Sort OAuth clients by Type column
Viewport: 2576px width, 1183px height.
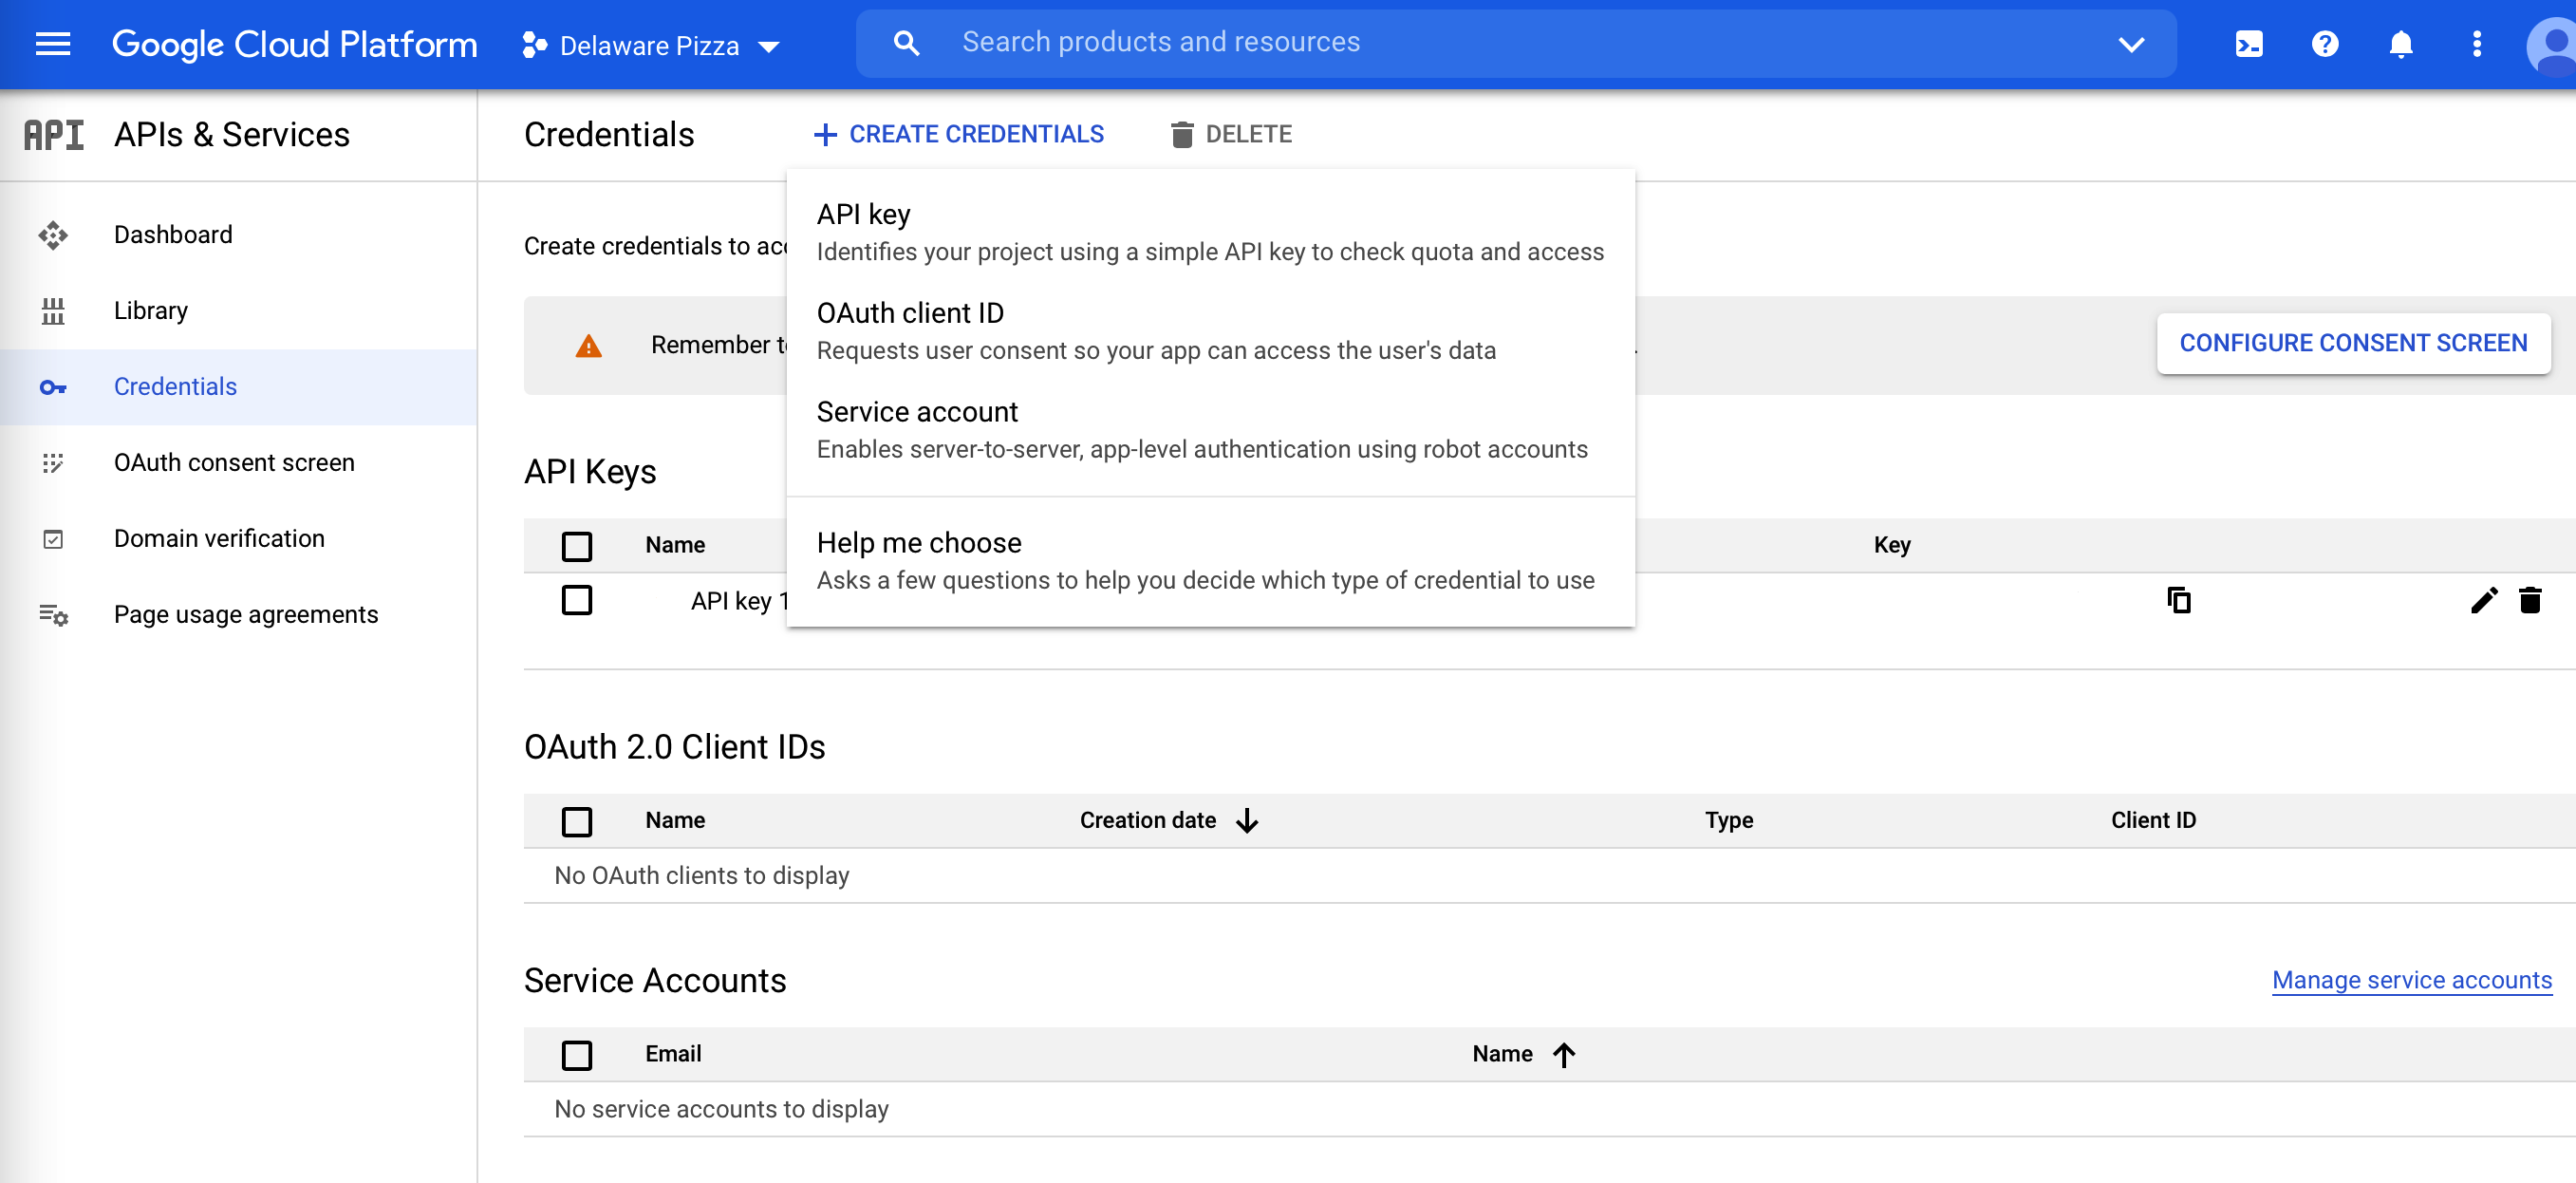[x=1729, y=821]
